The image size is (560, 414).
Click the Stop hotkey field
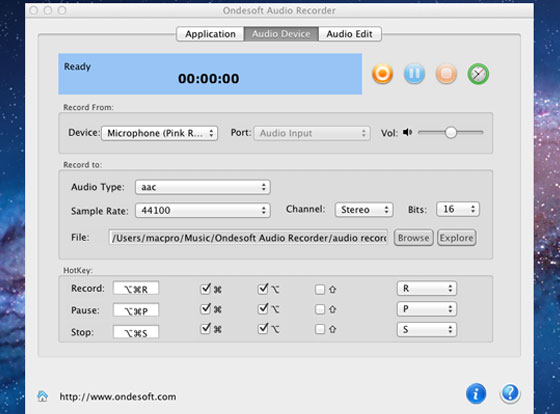(136, 332)
